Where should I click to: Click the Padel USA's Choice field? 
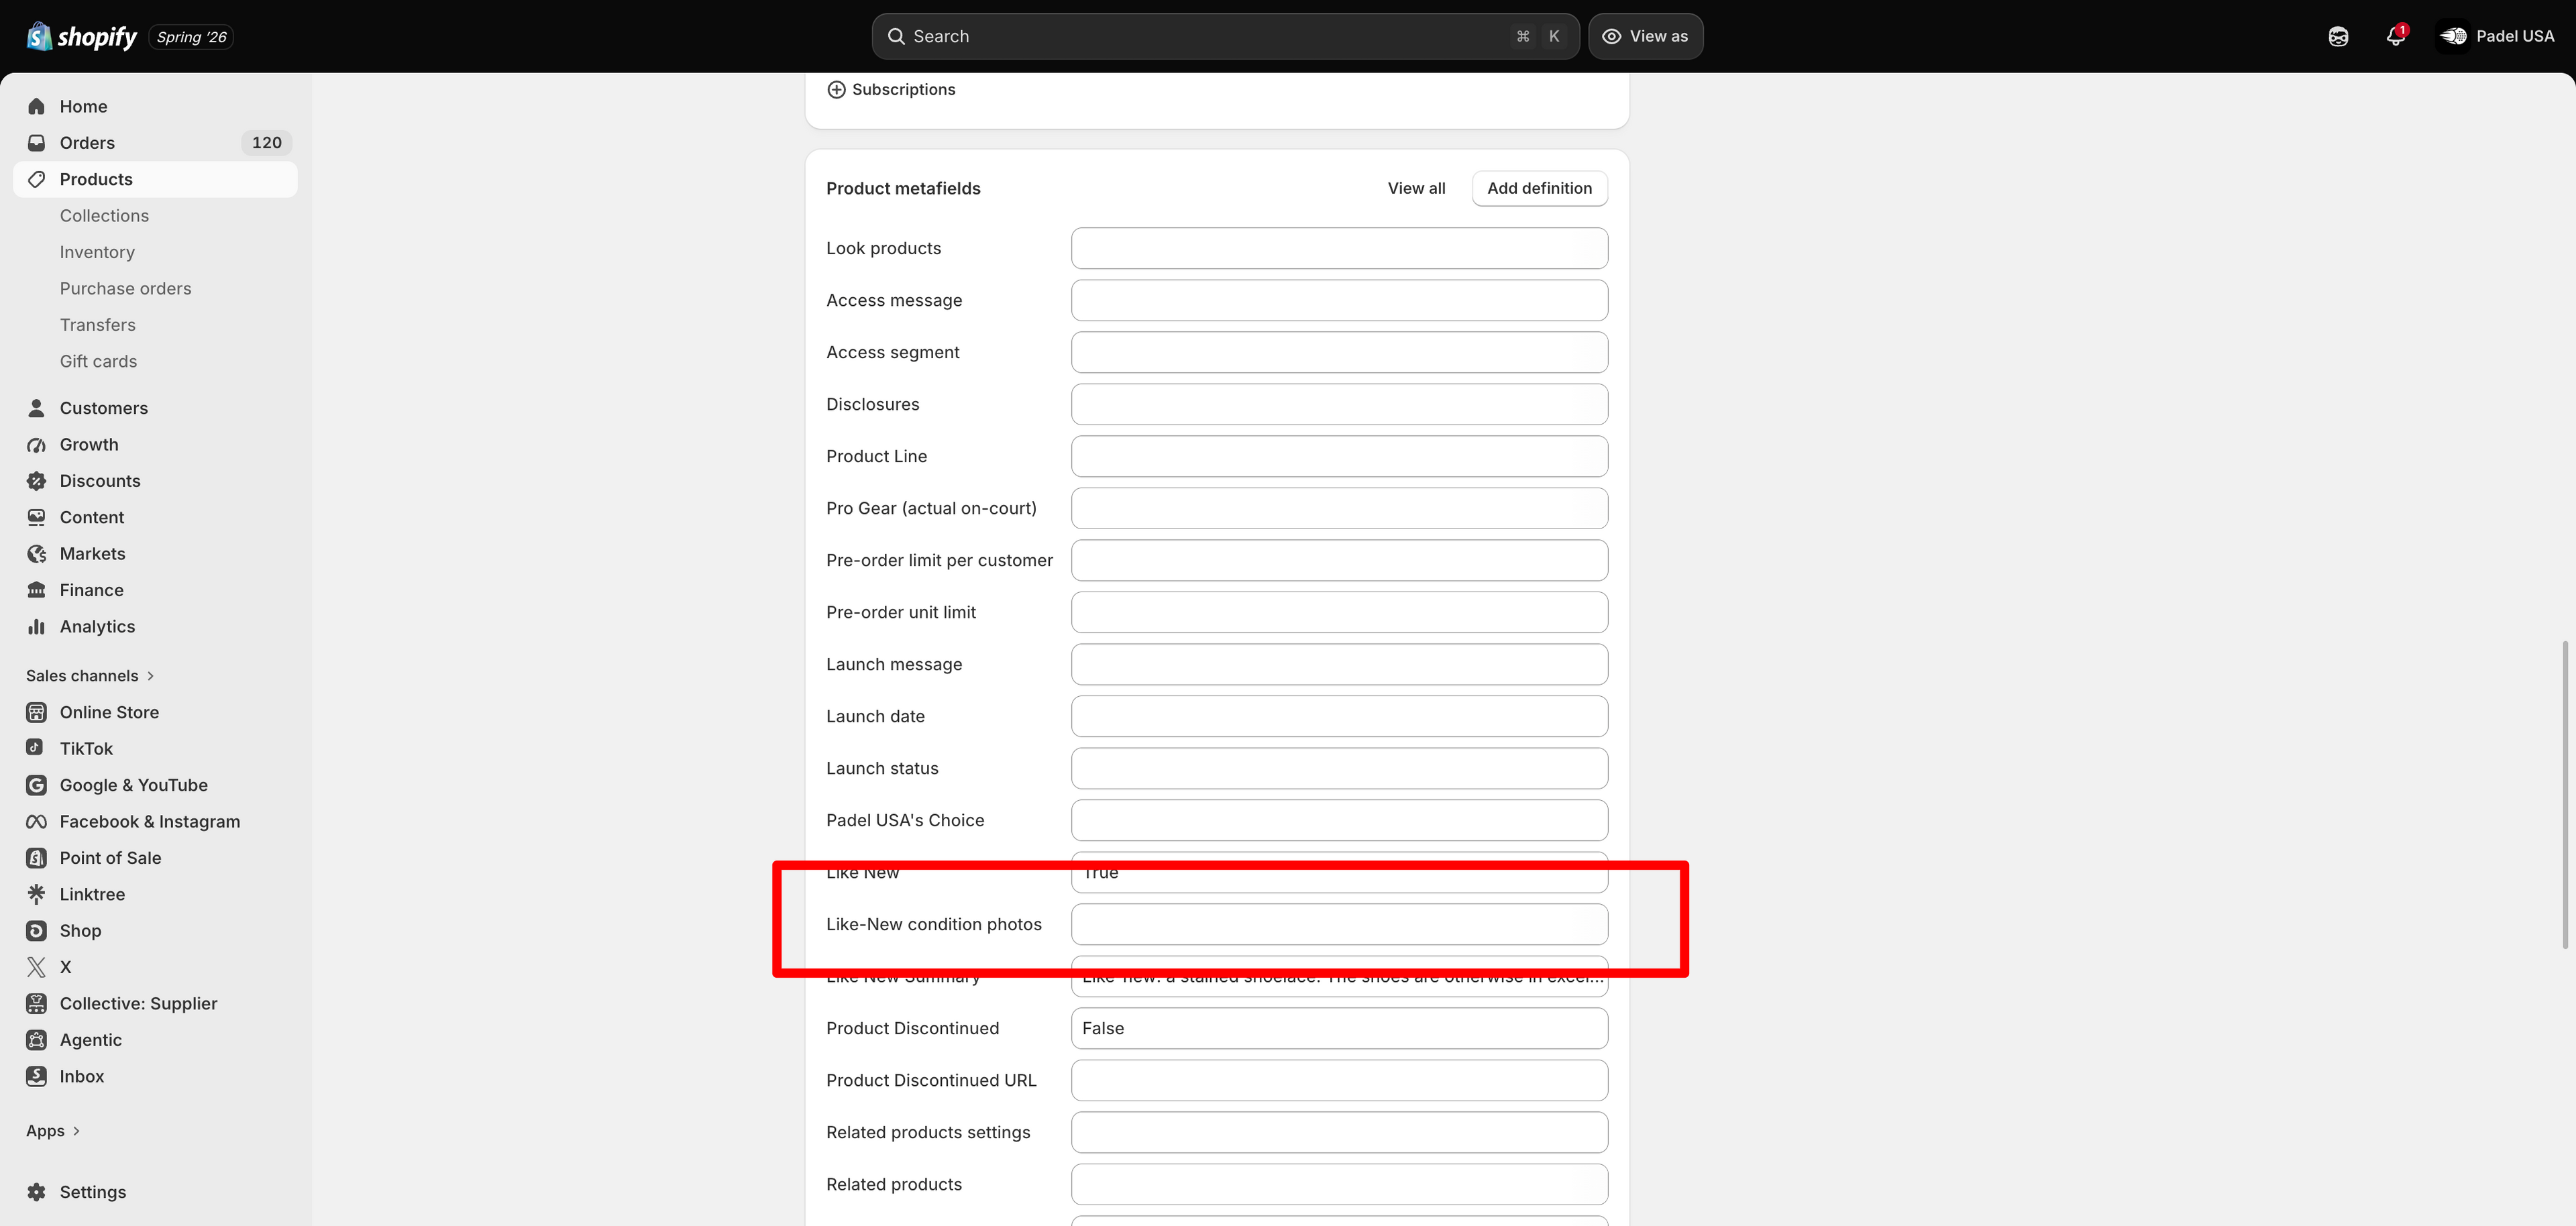pyautogui.click(x=1339, y=820)
